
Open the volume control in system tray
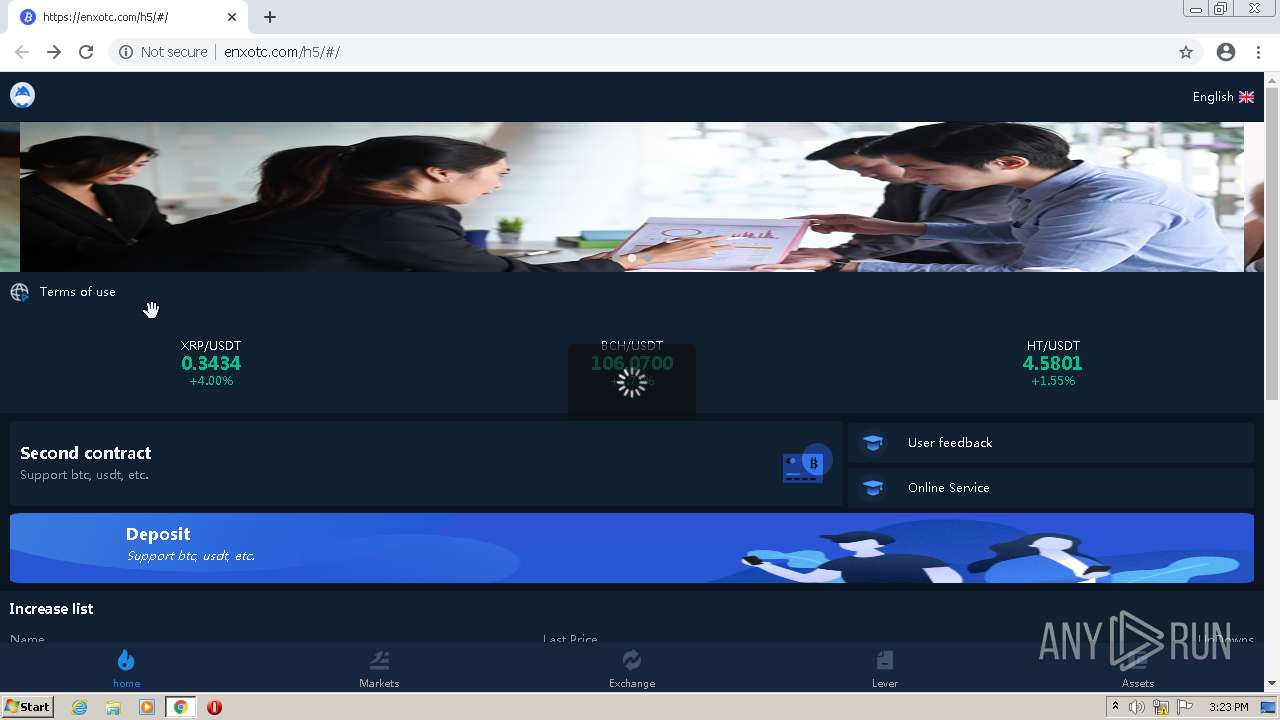point(1137,707)
